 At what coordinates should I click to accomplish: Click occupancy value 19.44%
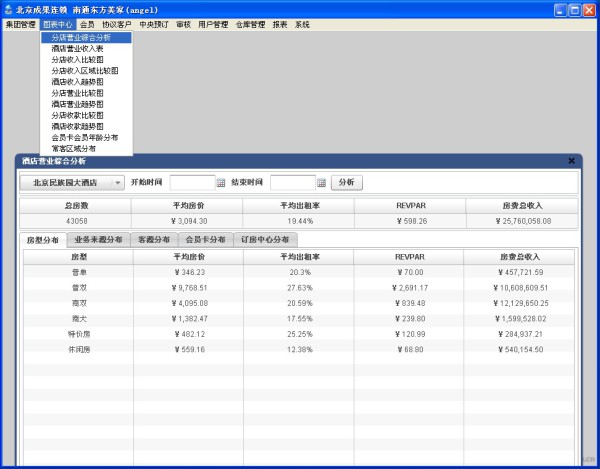click(300, 221)
